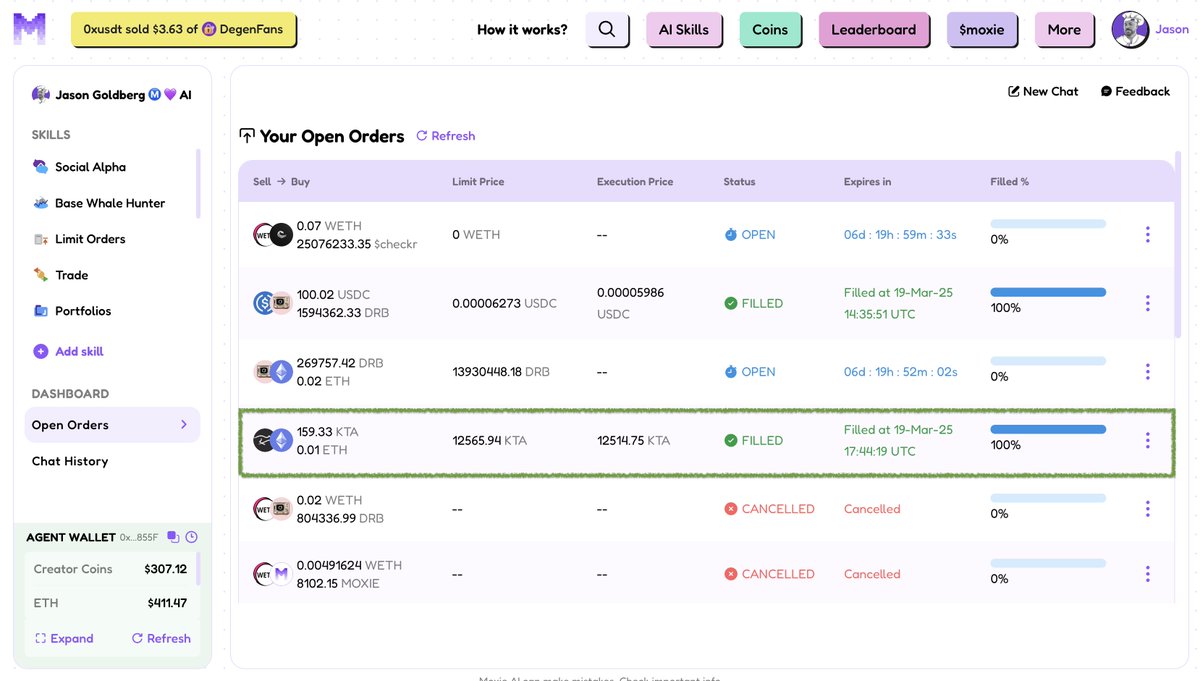Click the Limit Price column header
Image resolution: width=1200 pixels, height=681 pixels.
478,182
